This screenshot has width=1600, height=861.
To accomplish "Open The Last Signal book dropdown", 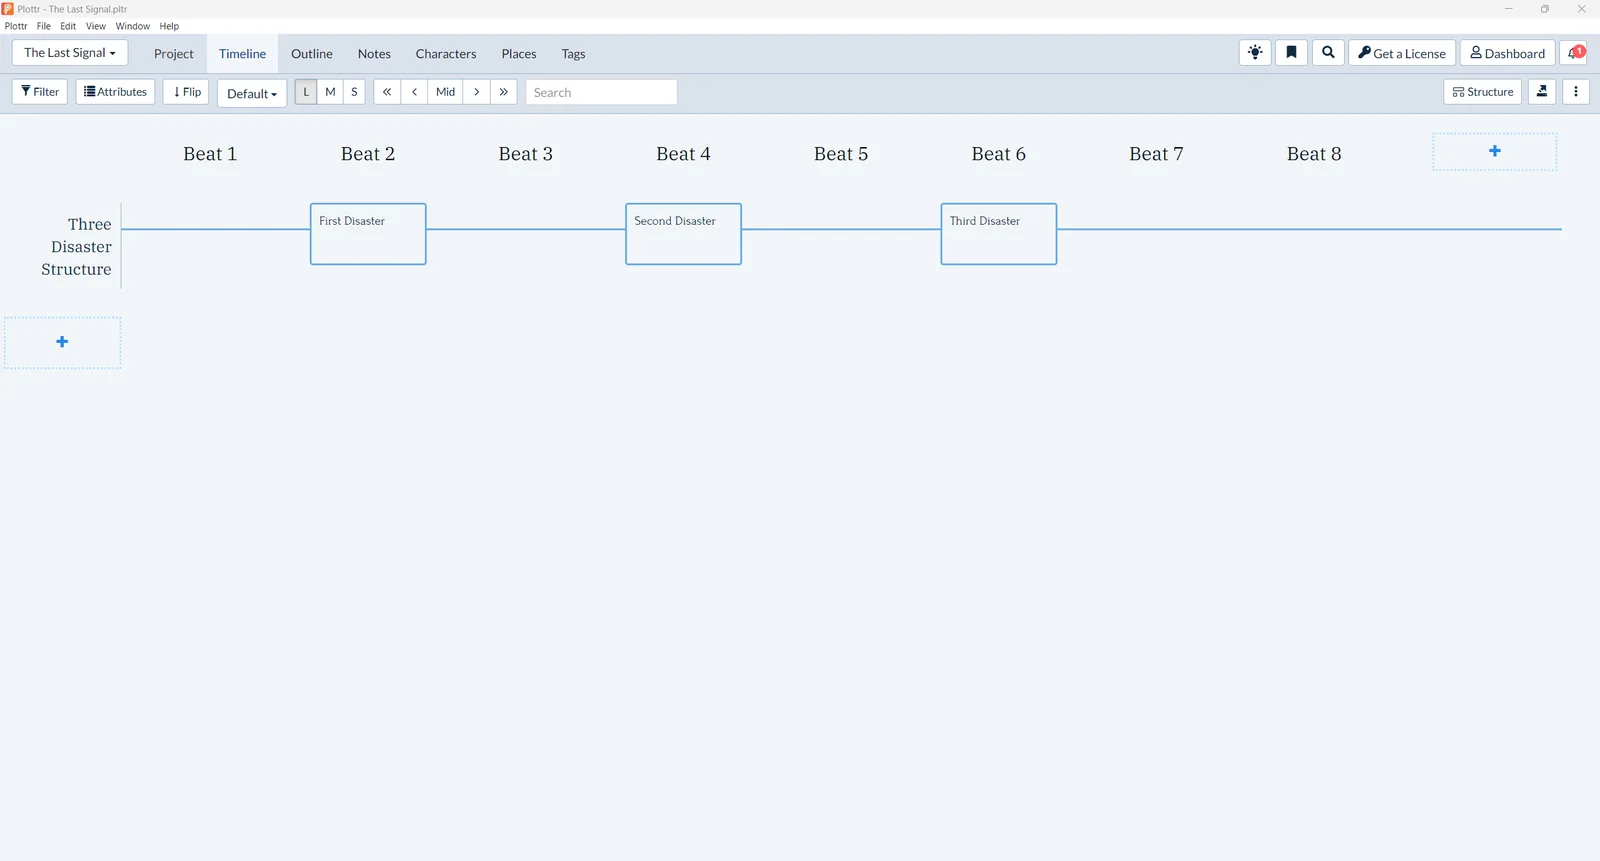I will [70, 53].
